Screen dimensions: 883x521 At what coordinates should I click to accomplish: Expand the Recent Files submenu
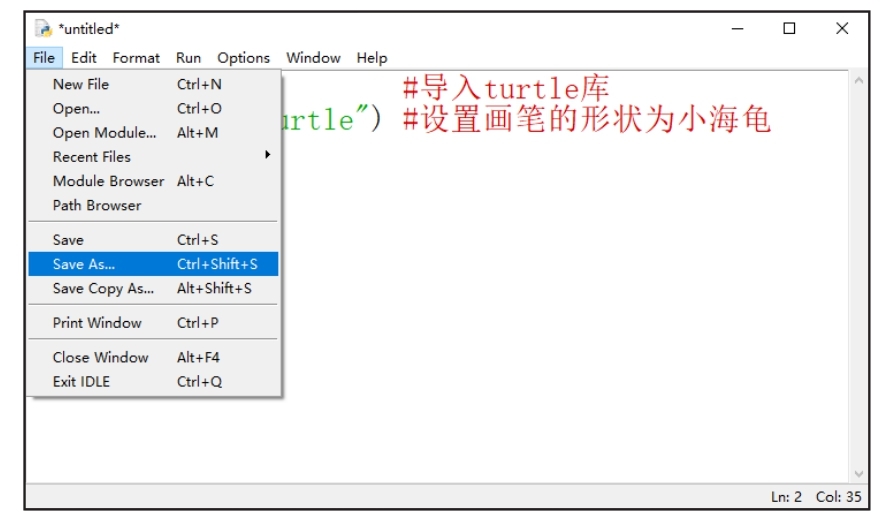[x=153, y=157]
